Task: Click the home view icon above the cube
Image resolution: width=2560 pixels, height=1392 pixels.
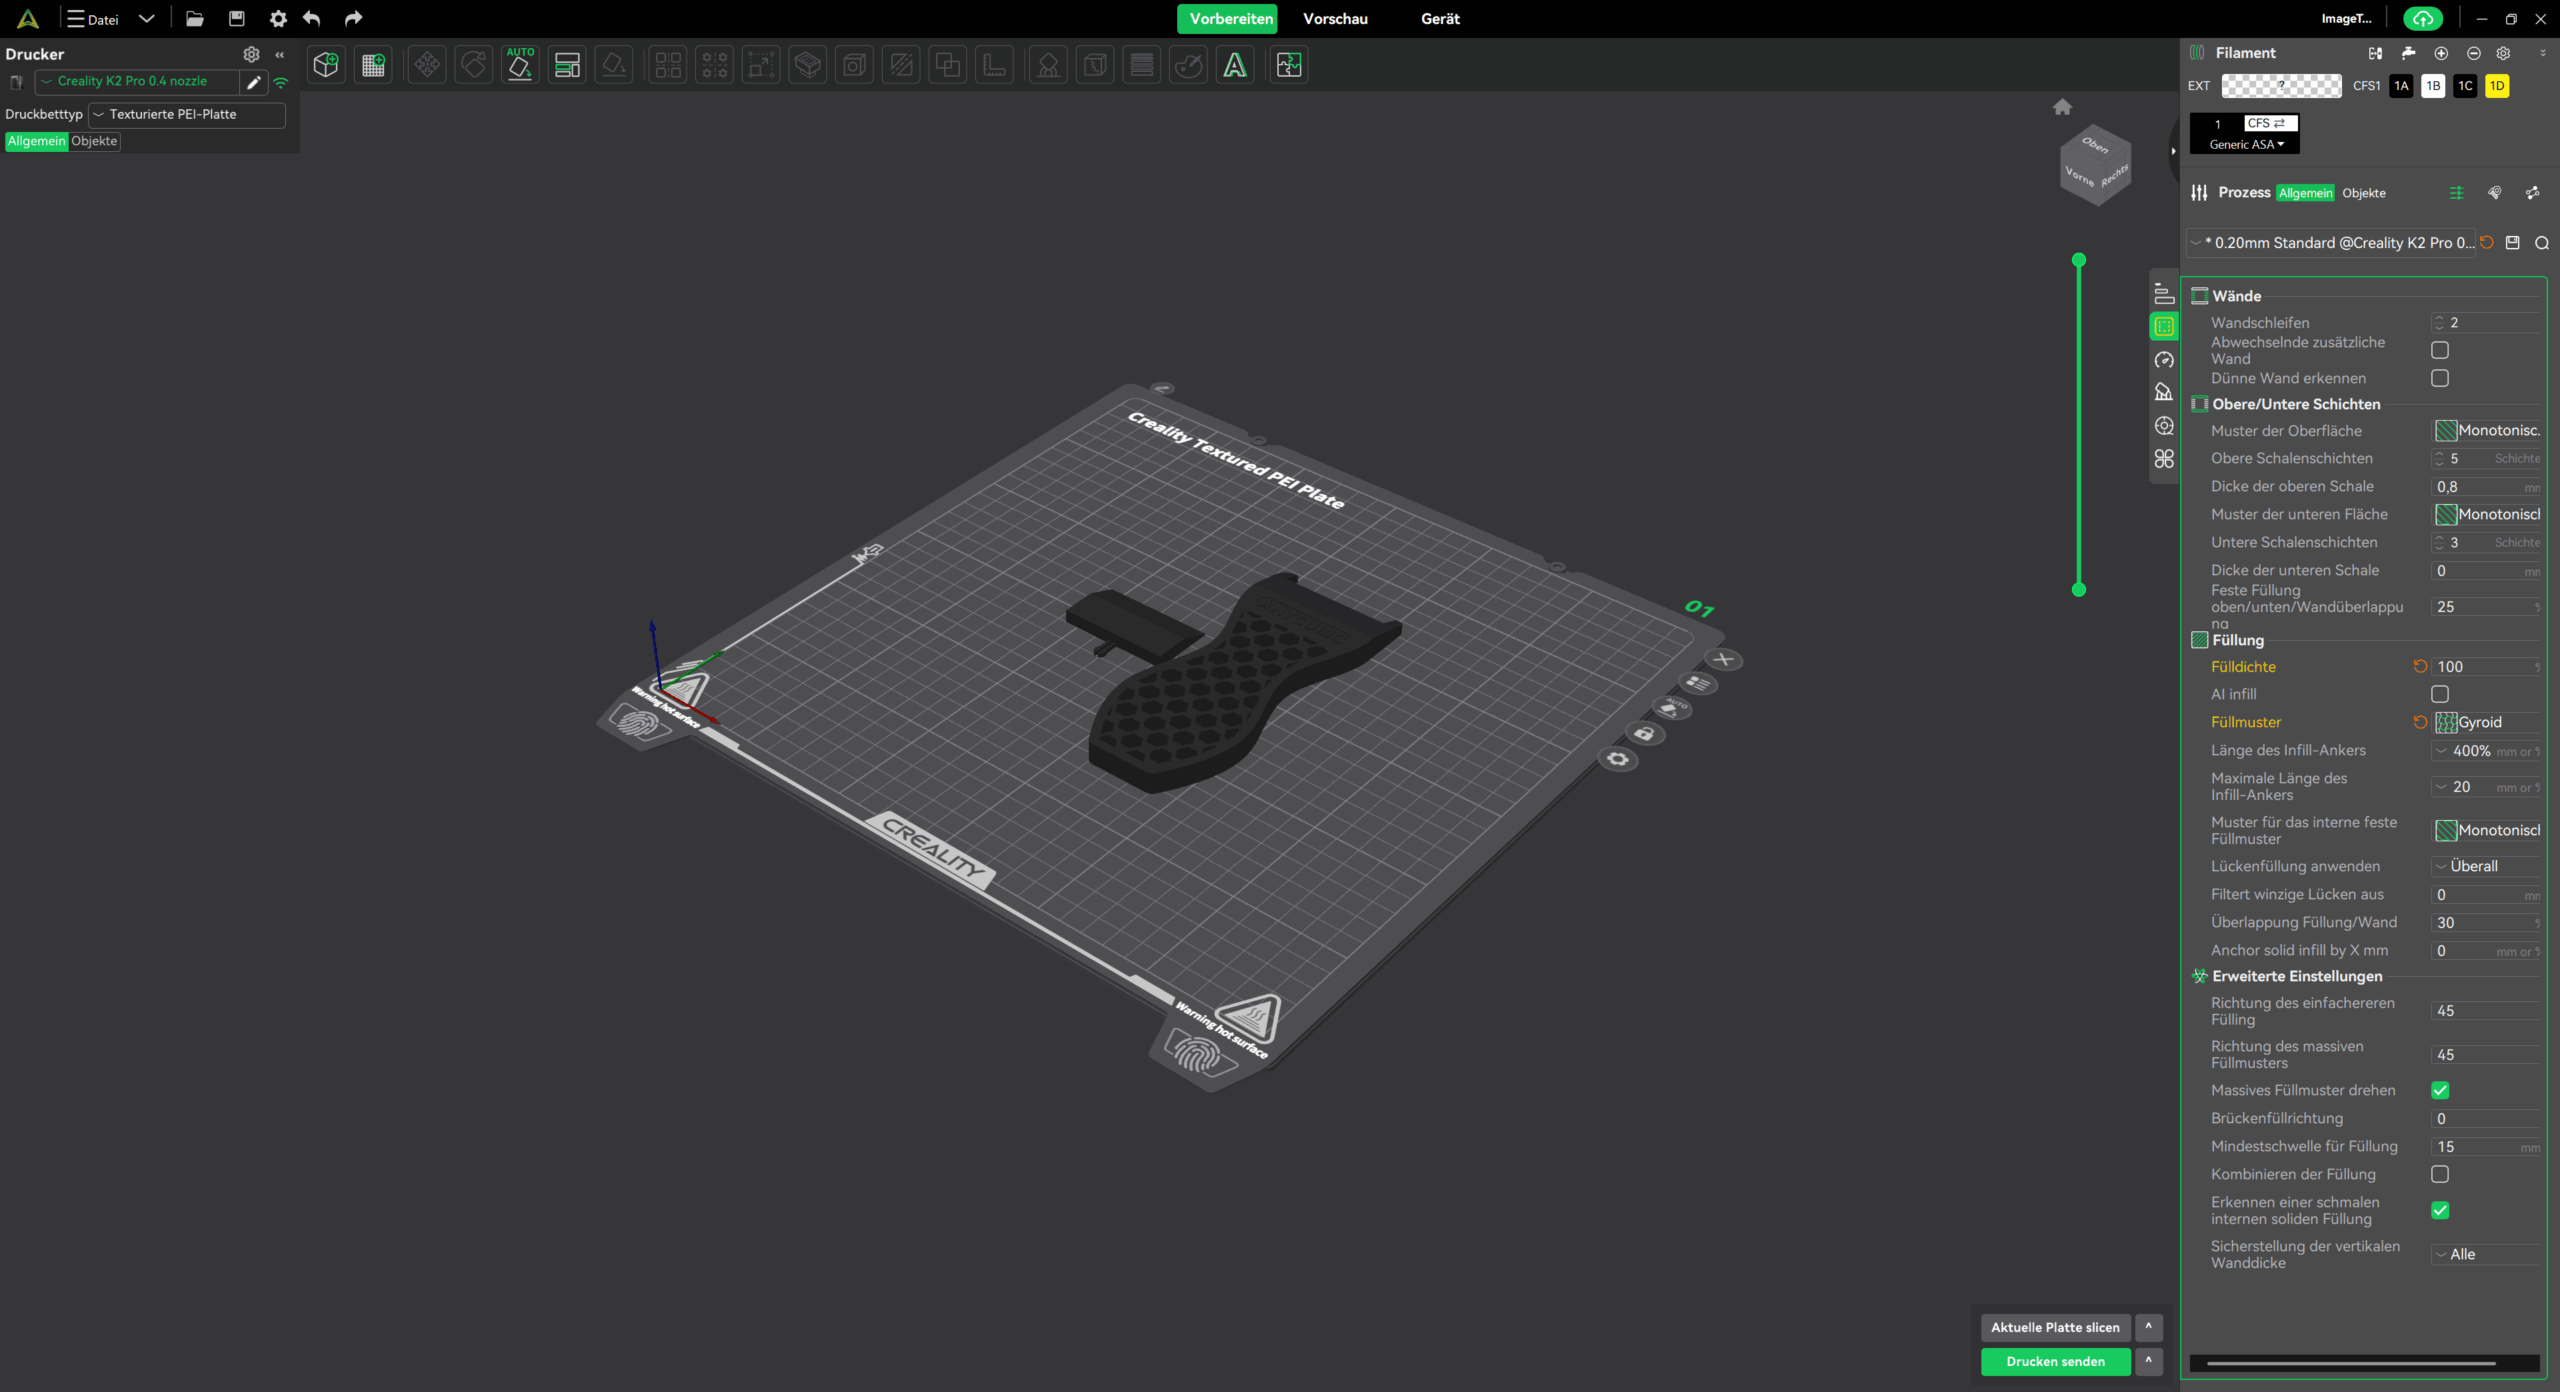Action: [2062, 107]
